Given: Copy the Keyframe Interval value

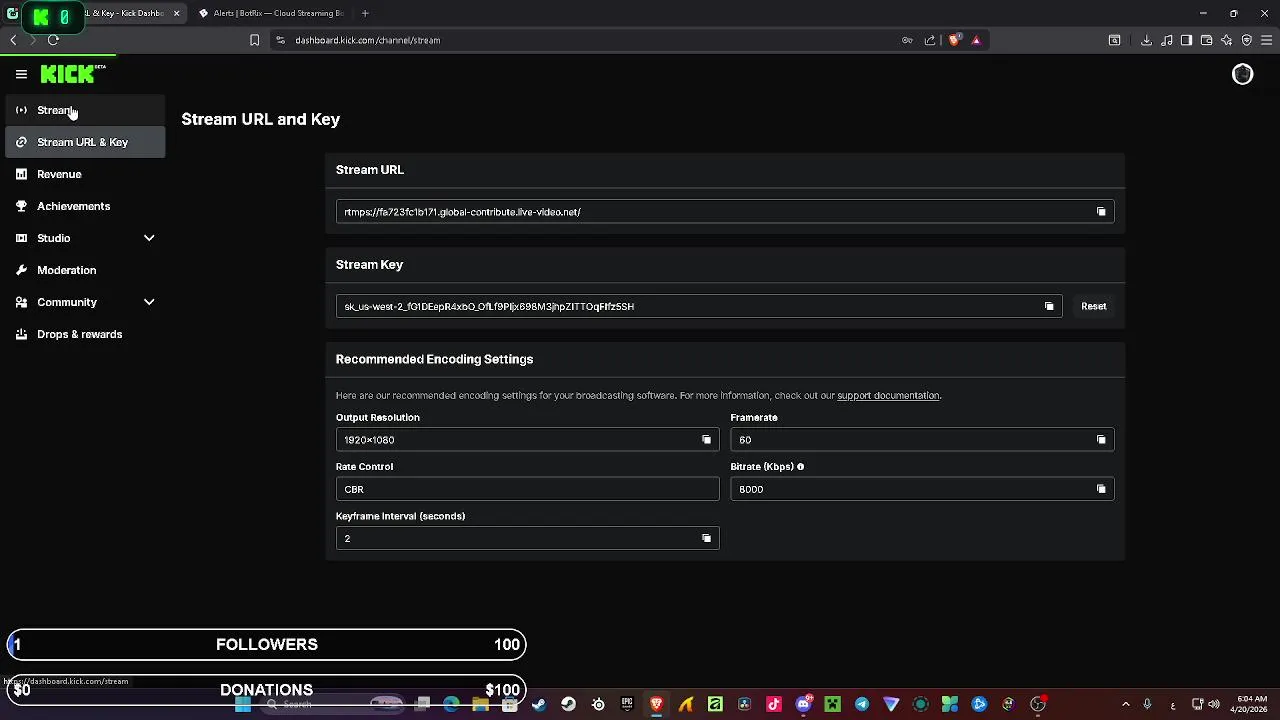Looking at the screenshot, I should (x=706, y=538).
